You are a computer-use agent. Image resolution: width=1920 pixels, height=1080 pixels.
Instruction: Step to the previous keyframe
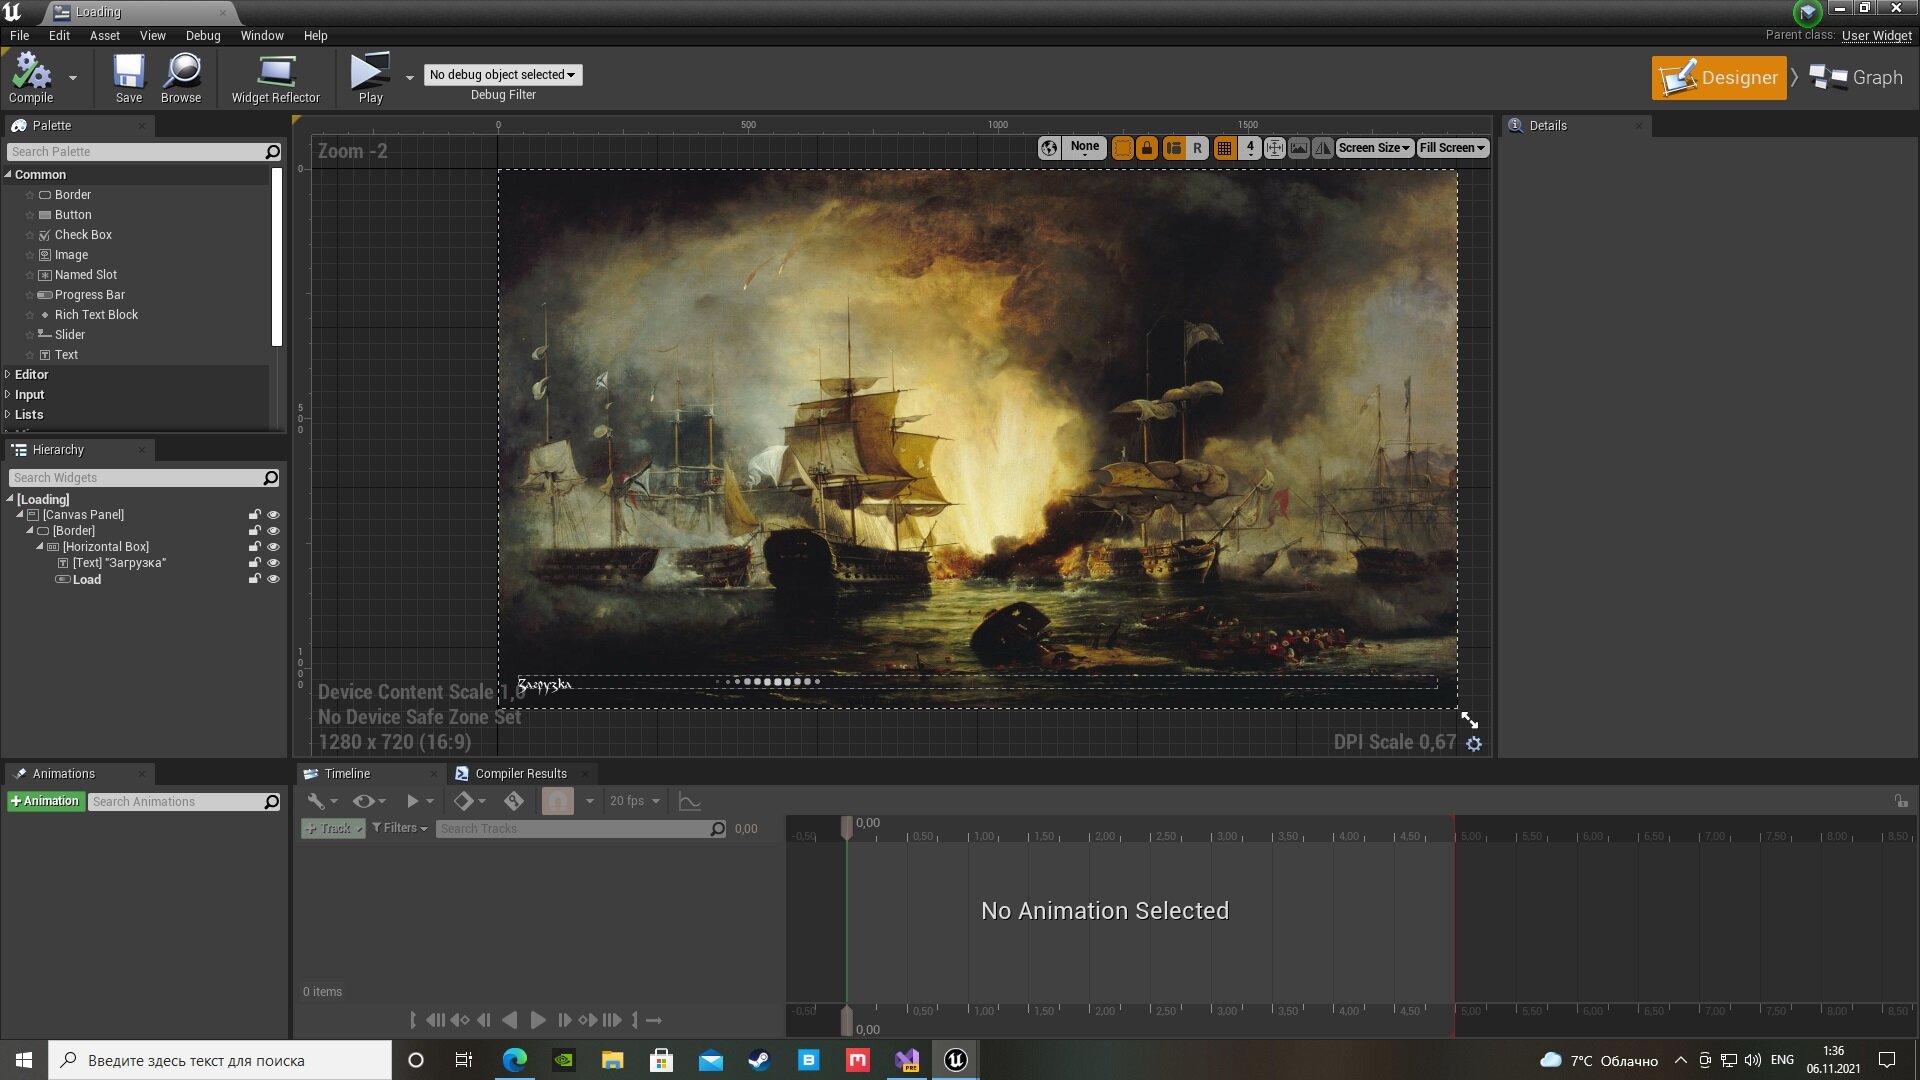coord(460,1020)
